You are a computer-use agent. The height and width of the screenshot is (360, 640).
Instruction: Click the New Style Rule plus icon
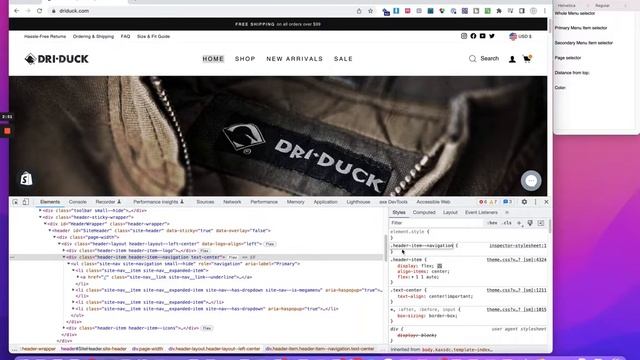(x=519, y=223)
